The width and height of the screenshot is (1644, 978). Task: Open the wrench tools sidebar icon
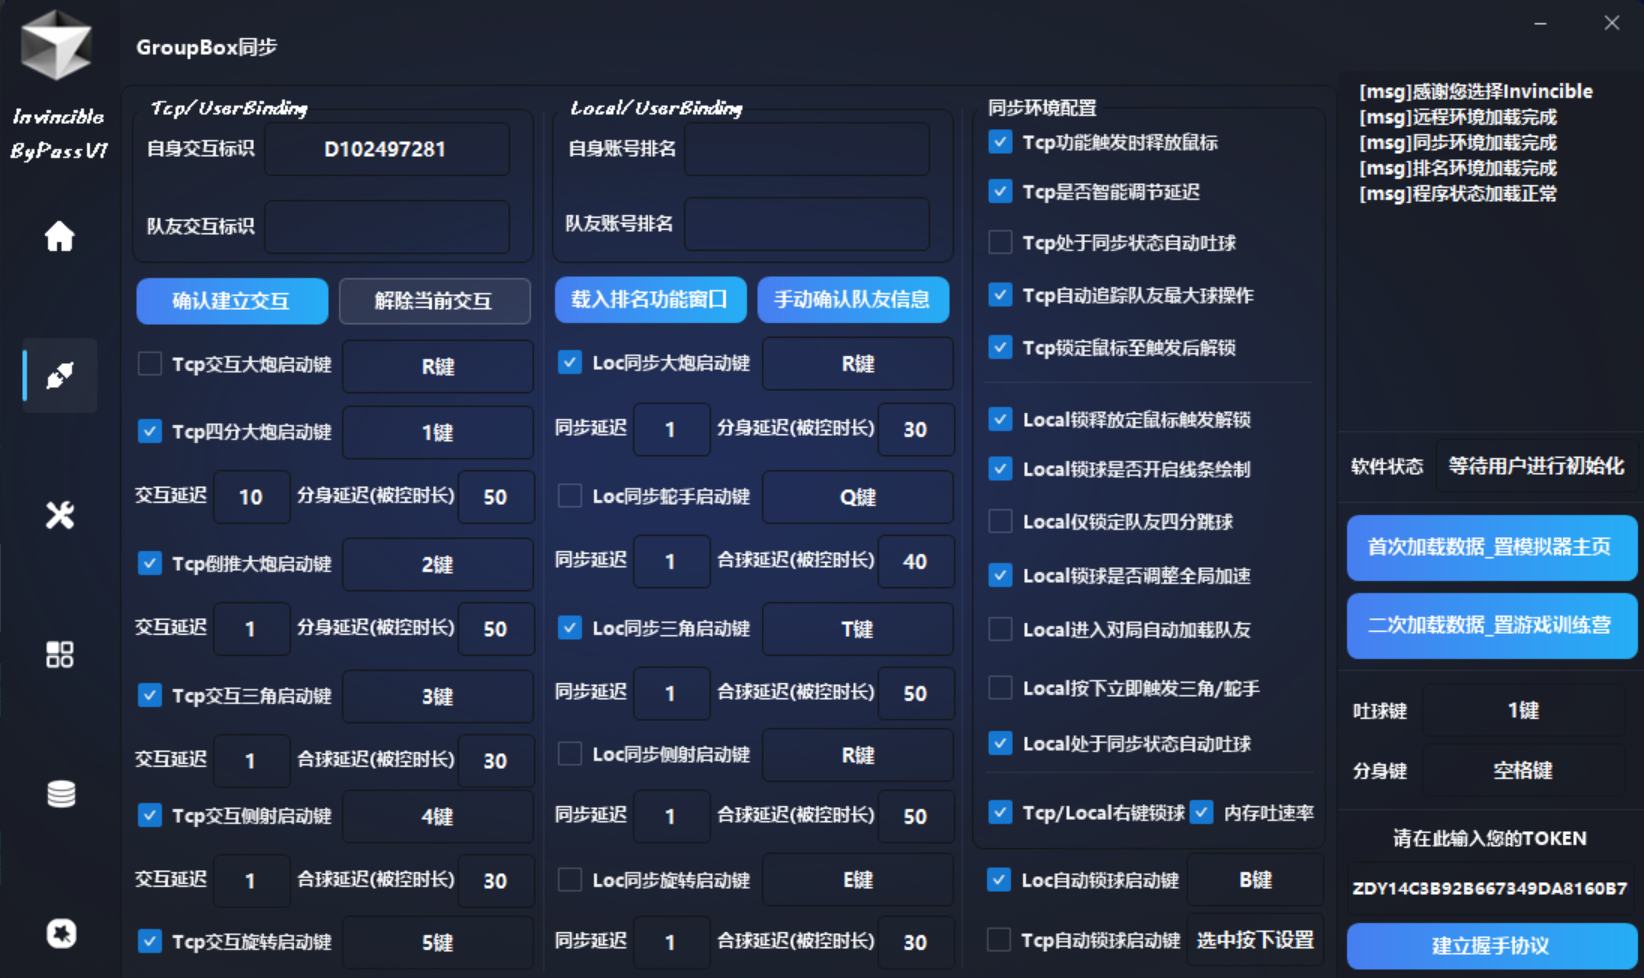(x=60, y=515)
